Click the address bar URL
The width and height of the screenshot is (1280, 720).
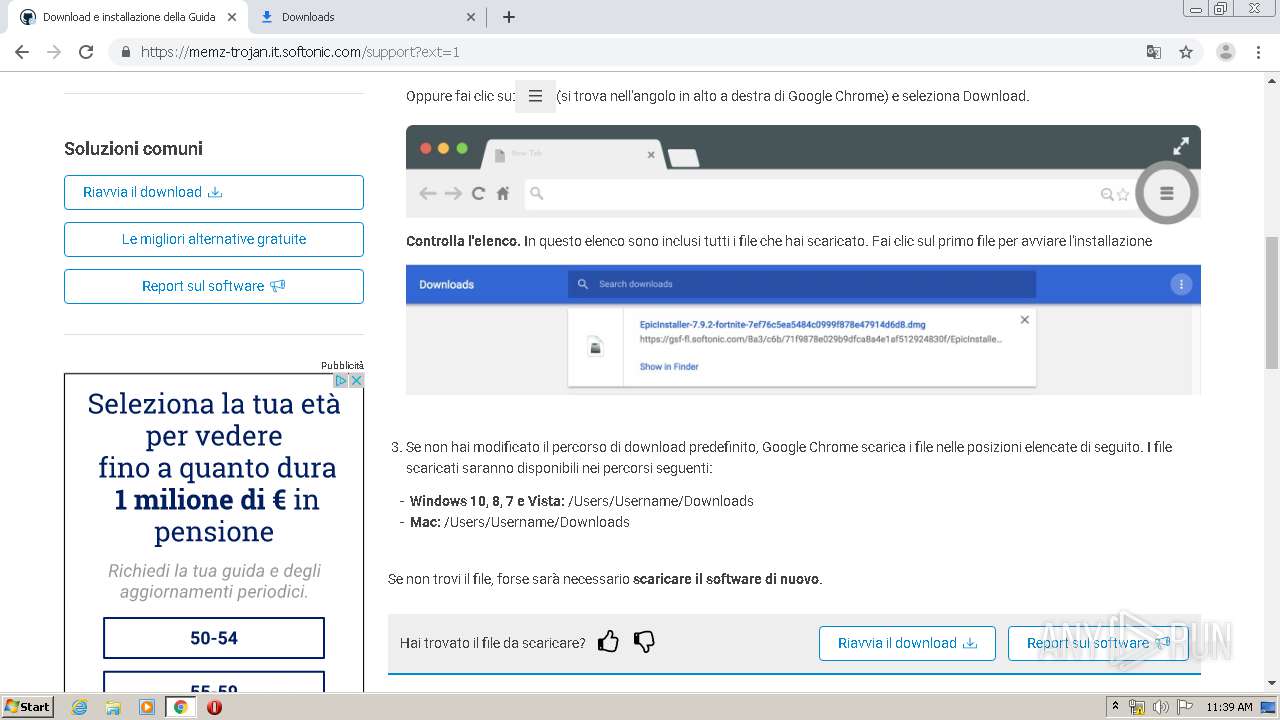coord(300,52)
